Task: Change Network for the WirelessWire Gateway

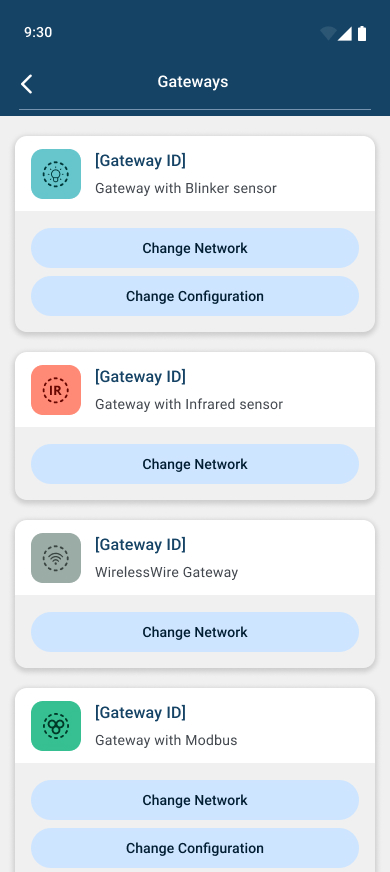Action: 195,632
